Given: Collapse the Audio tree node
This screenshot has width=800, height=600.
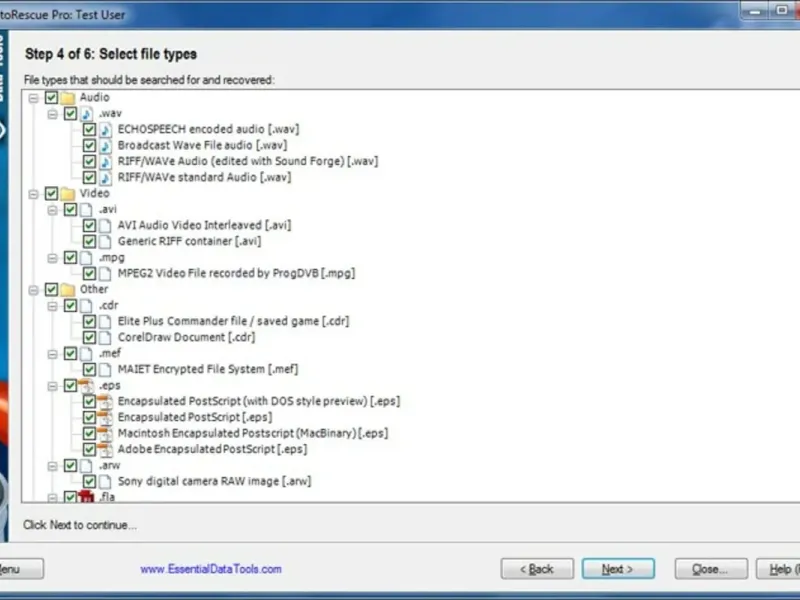Looking at the screenshot, I should (x=34, y=97).
